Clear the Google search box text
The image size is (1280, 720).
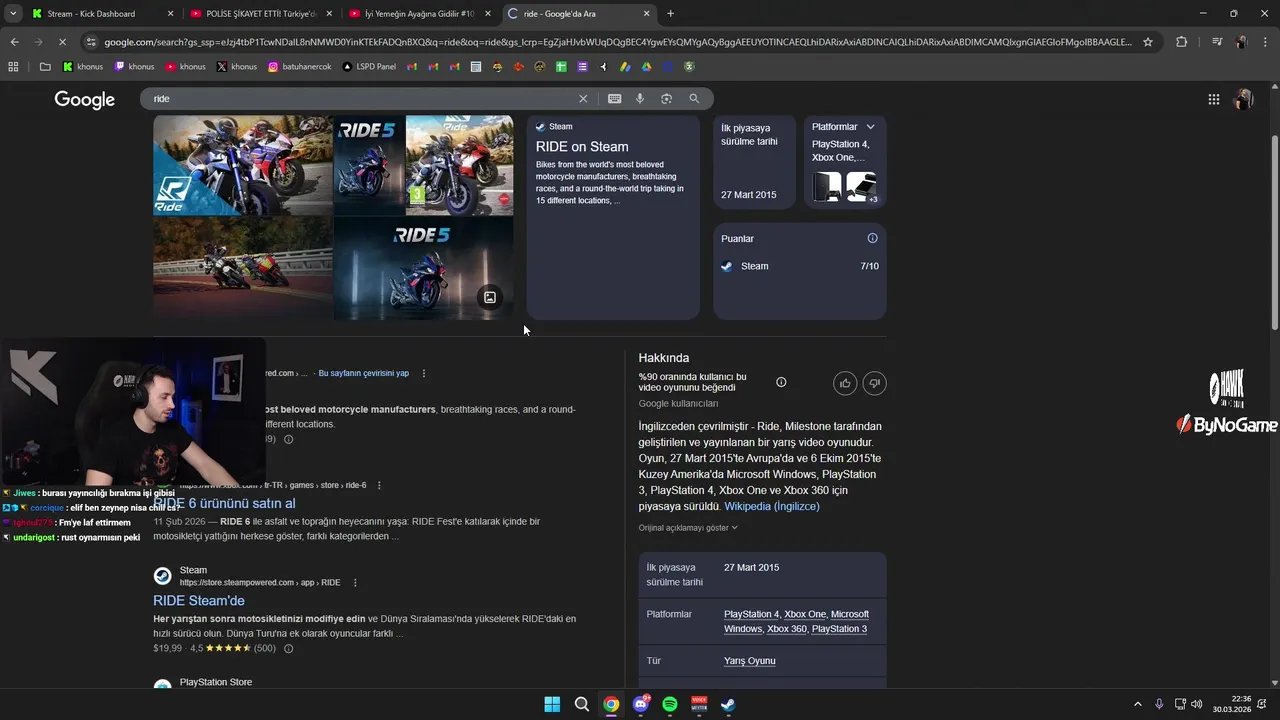coord(583,99)
